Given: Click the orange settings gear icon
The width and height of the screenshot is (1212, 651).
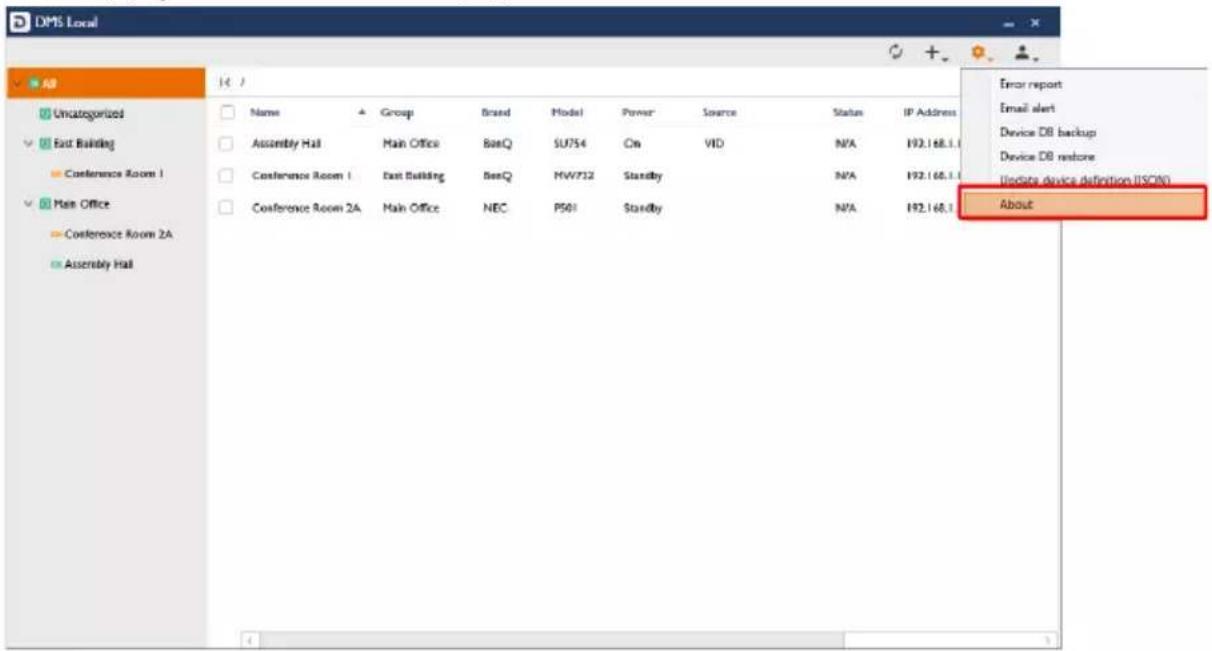Looking at the screenshot, I should (980, 54).
